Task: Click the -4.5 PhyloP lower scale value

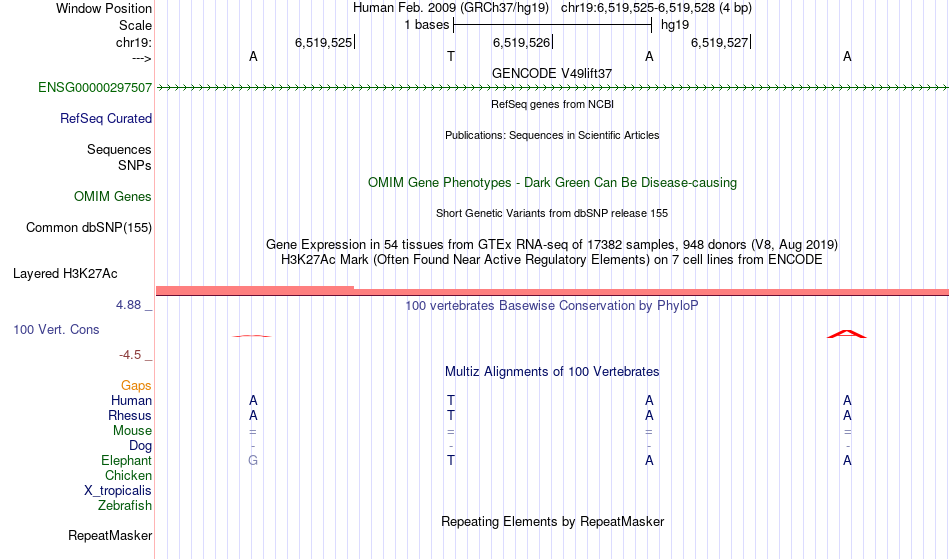Action: coord(130,355)
